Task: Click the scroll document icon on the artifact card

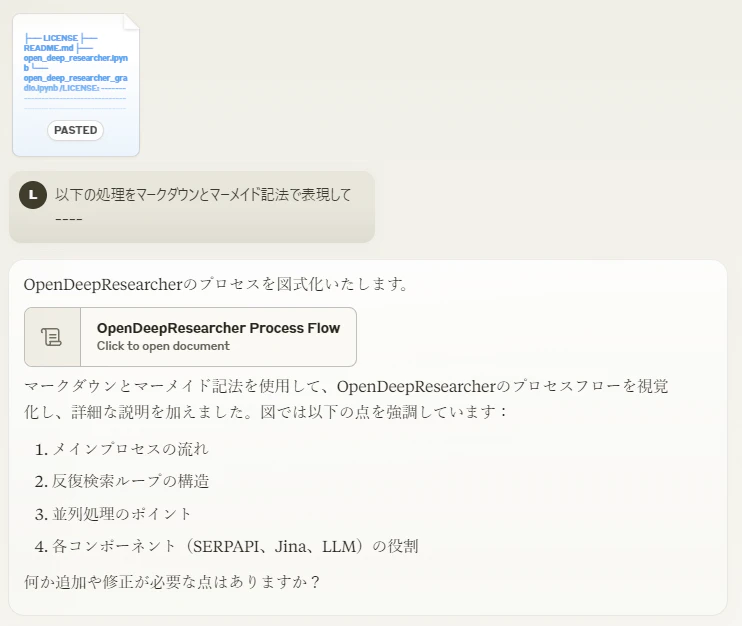Action: click(52, 337)
